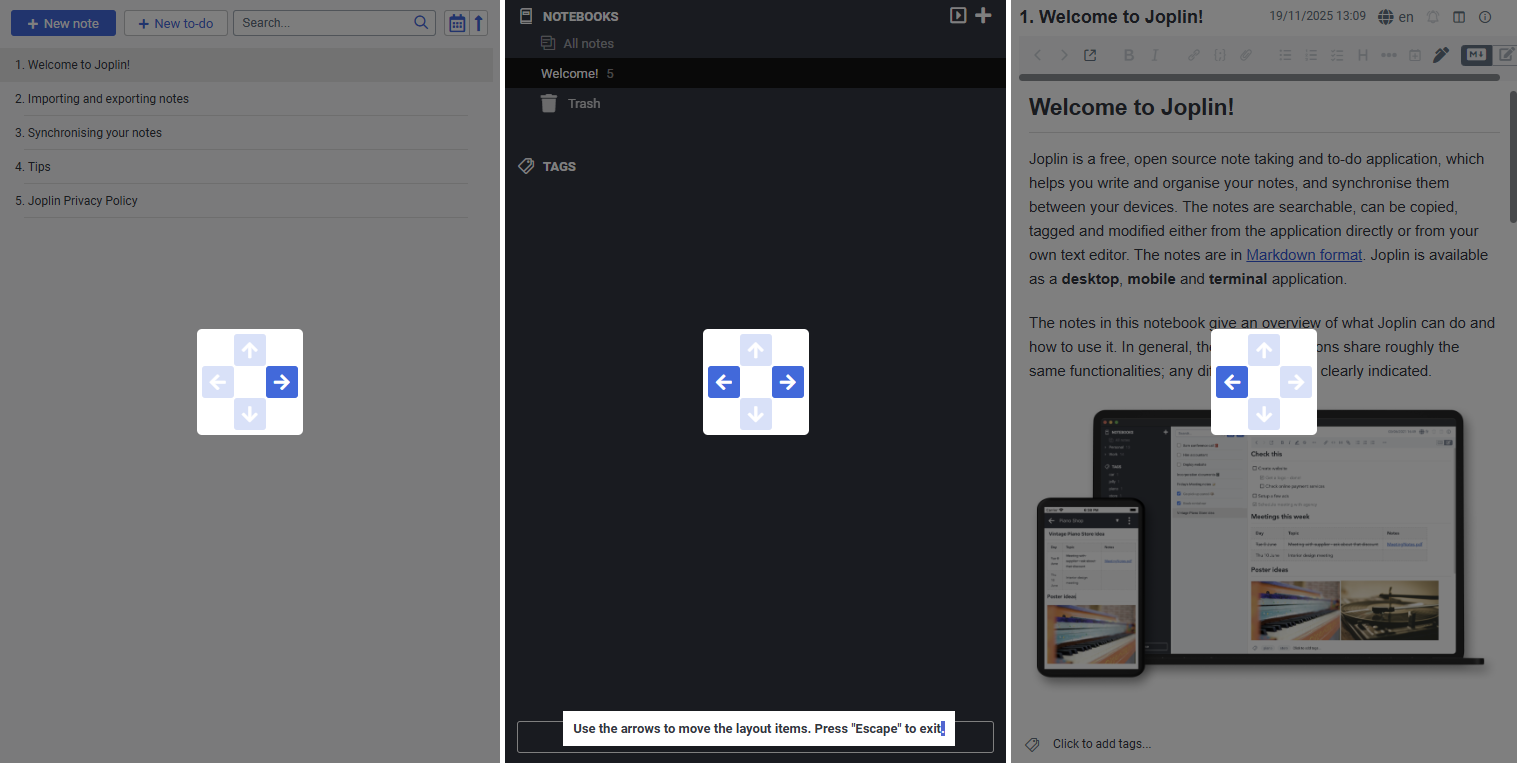Image resolution: width=1517 pixels, height=763 pixels.
Task: Click the note editor's vertical scrollbar
Action: [x=1512, y=155]
